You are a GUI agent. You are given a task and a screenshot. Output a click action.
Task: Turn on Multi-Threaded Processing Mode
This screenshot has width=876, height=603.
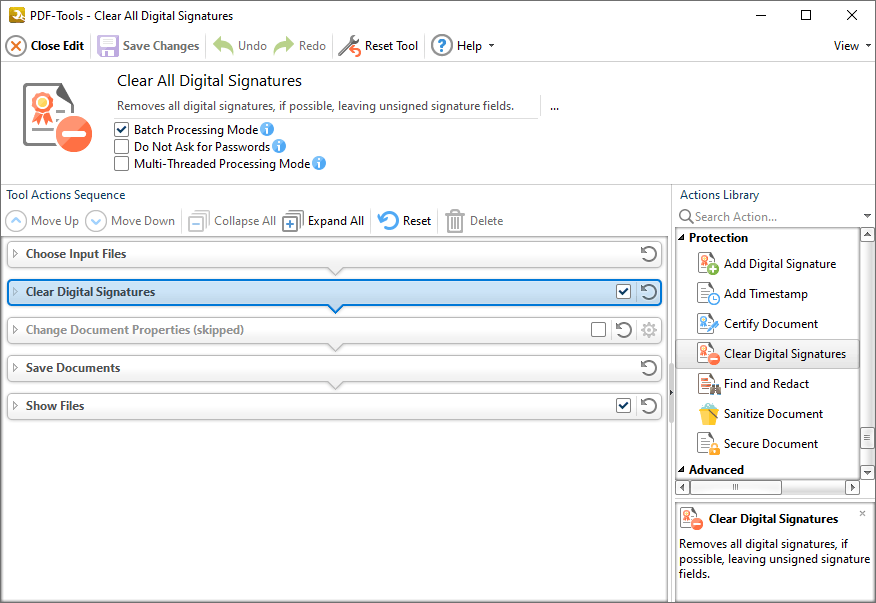point(121,163)
